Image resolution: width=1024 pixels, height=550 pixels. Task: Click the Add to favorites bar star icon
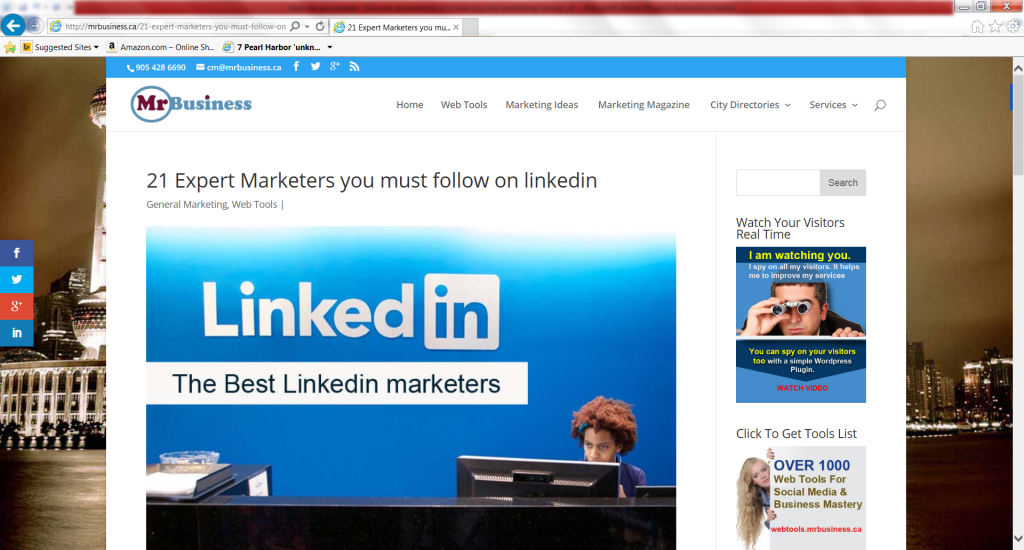pyautogui.click(x=10, y=47)
